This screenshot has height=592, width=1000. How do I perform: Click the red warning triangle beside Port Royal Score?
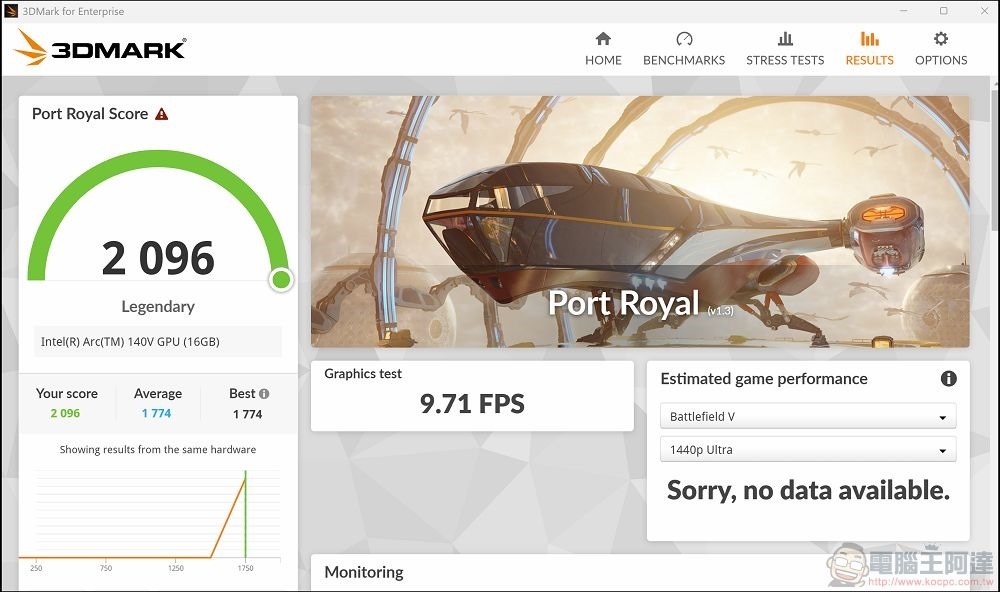[x=162, y=114]
